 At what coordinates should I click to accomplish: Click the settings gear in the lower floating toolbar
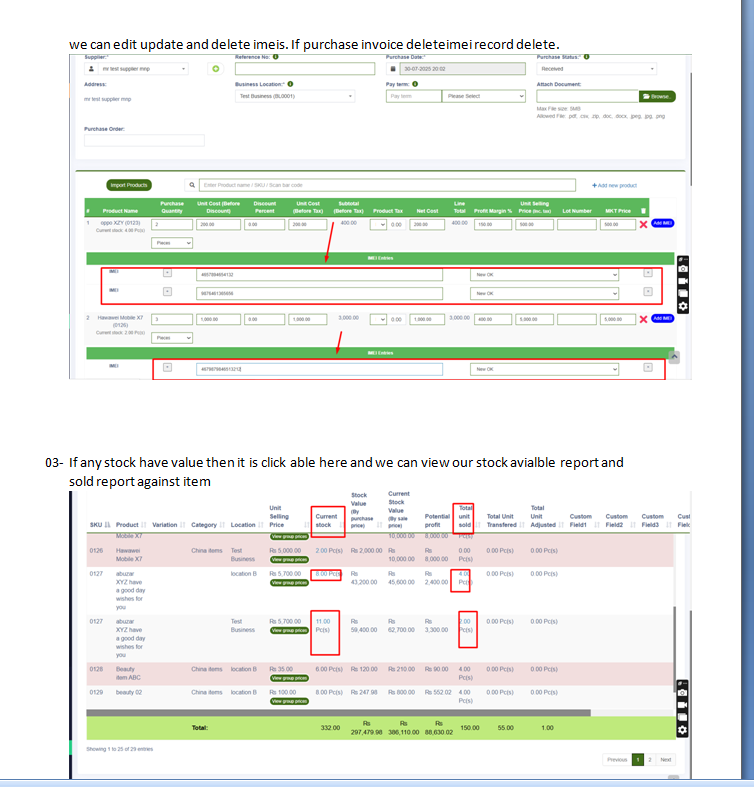[x=683, y=730]
